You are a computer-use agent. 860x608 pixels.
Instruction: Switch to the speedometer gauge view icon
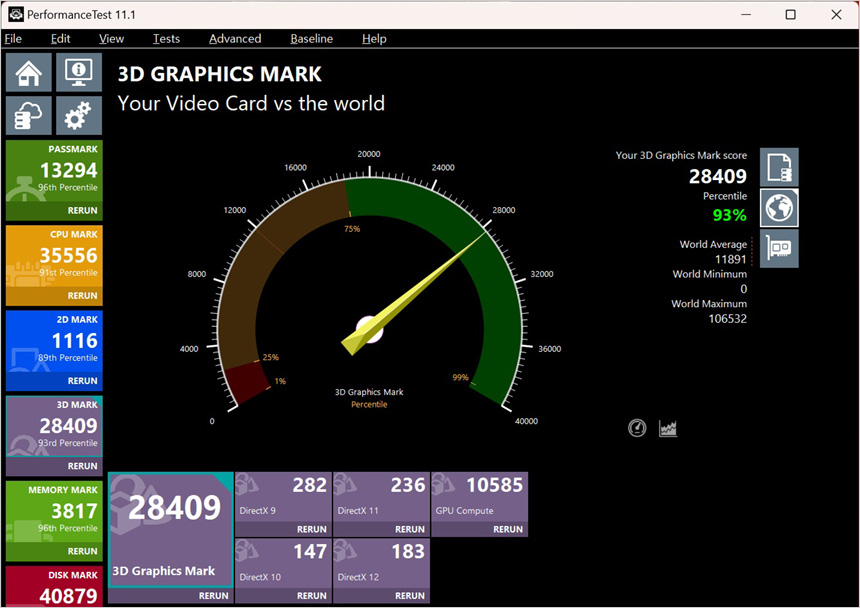tap(637, 428)
